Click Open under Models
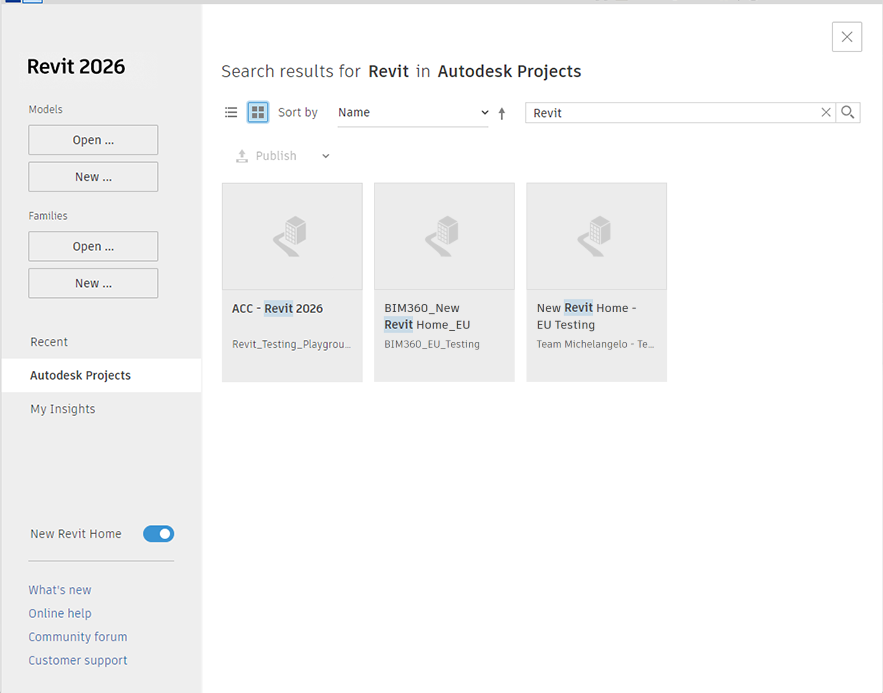This screenshot has height=693, width=883. coord(93,140)
